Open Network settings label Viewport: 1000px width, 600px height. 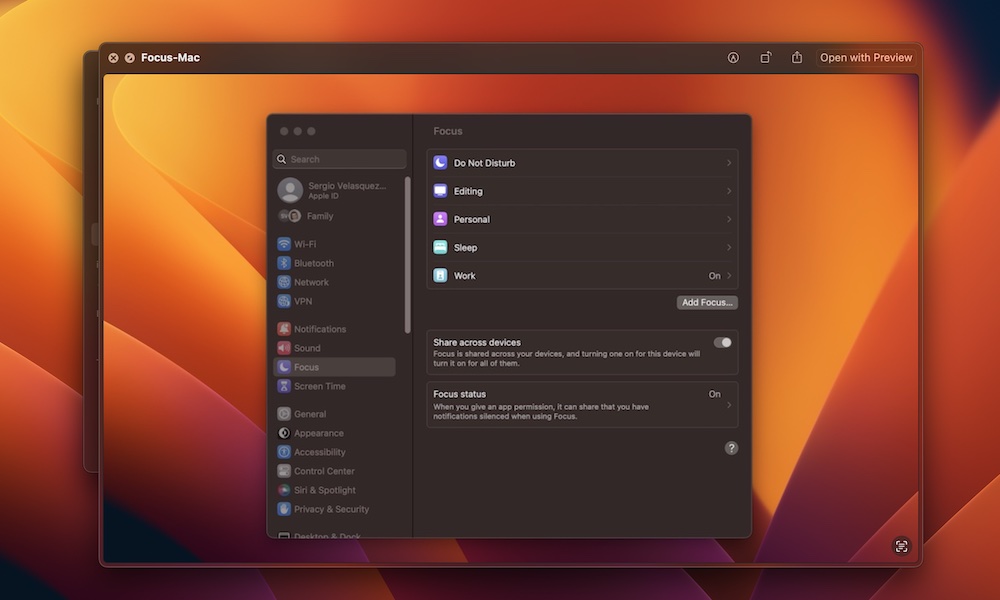[x=311, y=282]
